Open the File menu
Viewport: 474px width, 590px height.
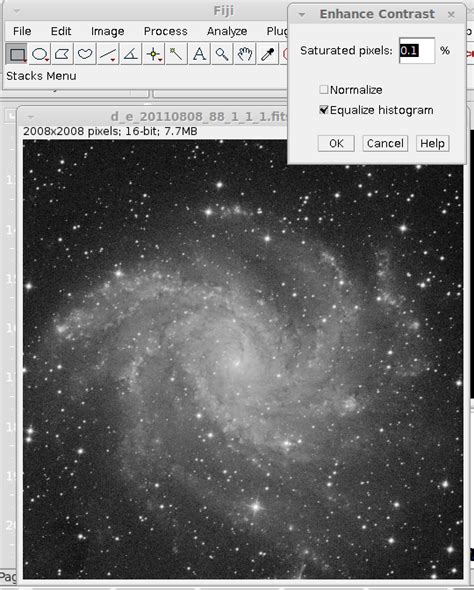(x=22, y=31)
